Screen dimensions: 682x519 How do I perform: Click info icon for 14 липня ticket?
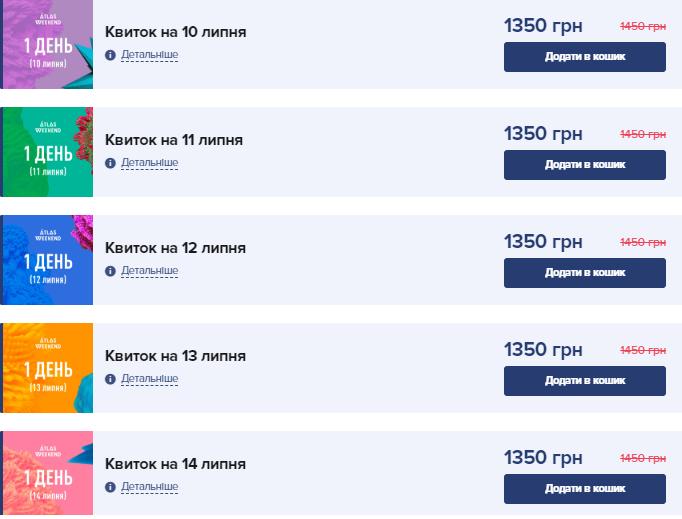[x=111, y=487]
